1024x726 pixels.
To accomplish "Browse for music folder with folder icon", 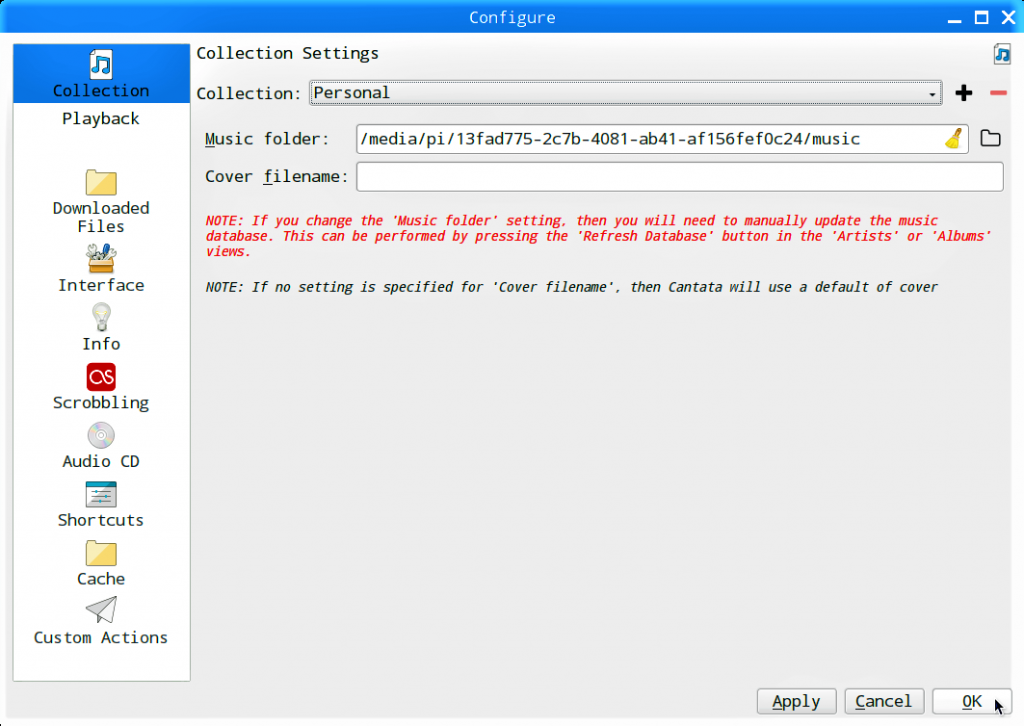I will 990,139.
